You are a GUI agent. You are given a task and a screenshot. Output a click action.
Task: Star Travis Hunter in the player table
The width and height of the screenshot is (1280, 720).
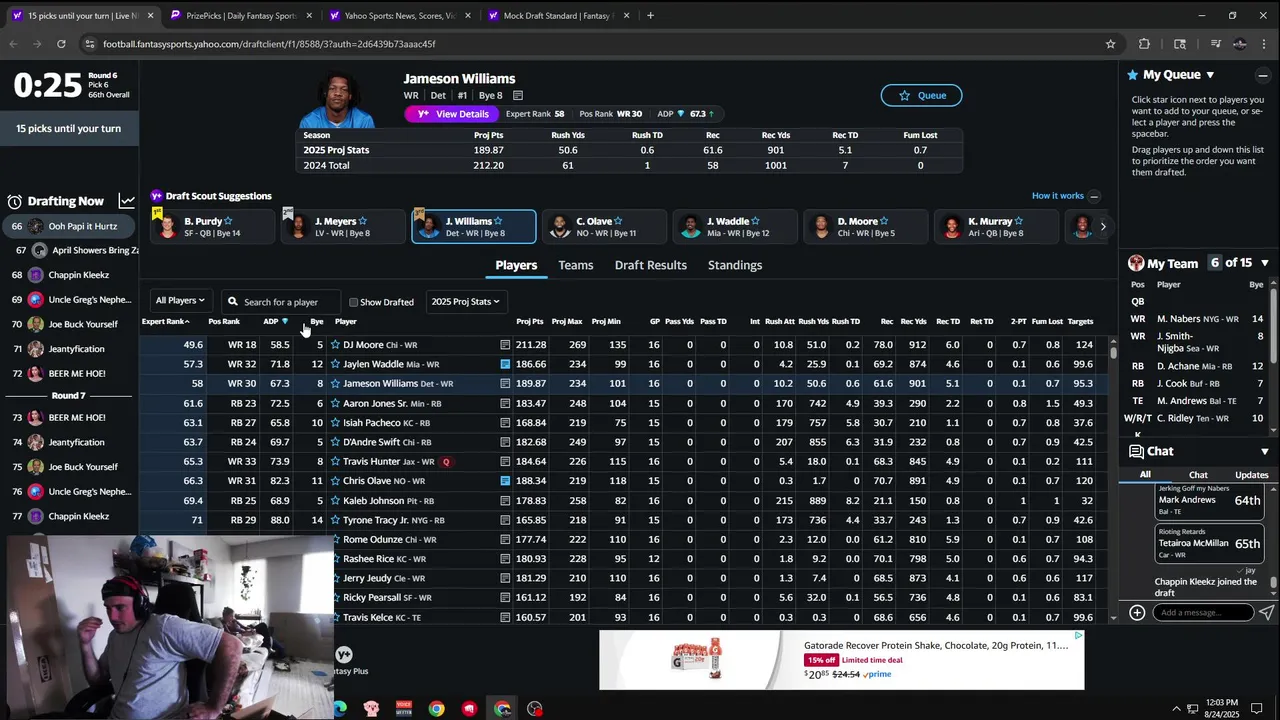(x=335, y=462)
